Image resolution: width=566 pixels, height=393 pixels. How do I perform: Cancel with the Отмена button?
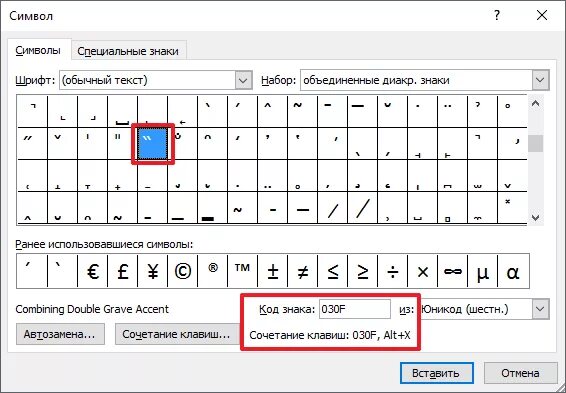[x=521, y=373]
